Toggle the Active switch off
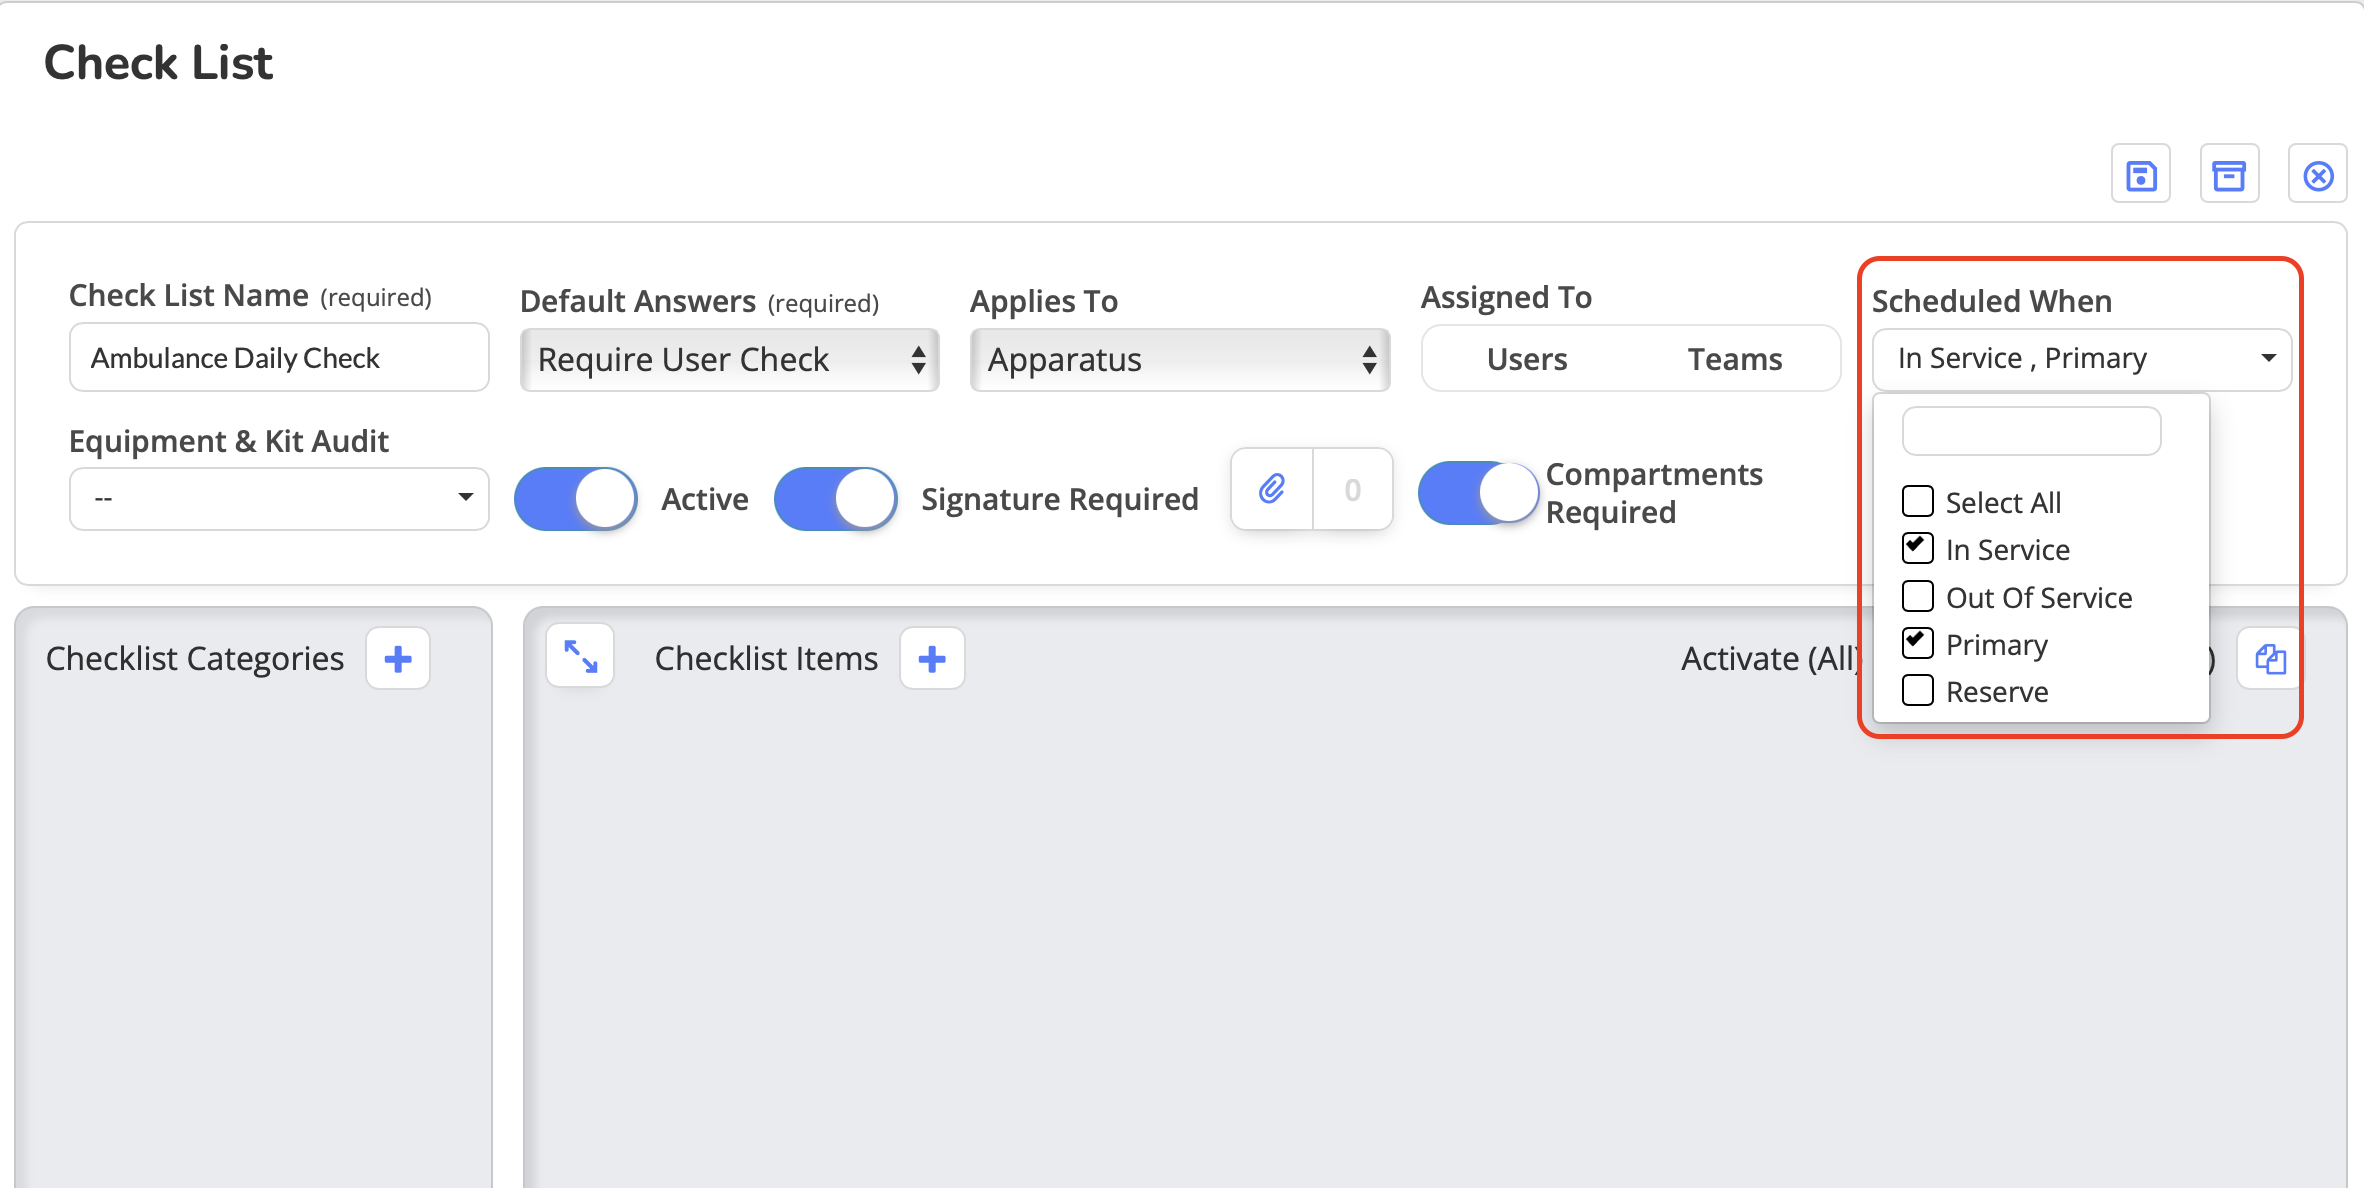This screenshot has width=2364, height=1188. click(x=576, y=498)
